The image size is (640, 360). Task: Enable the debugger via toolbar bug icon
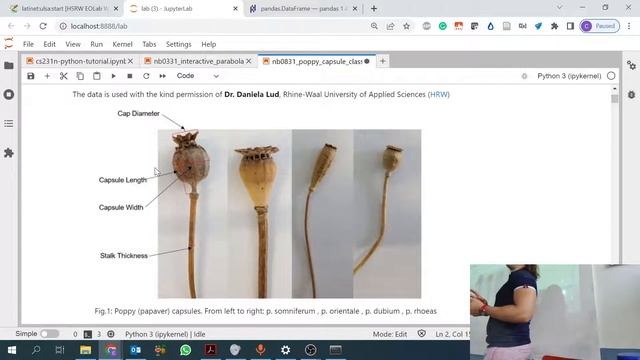point(524,76)
